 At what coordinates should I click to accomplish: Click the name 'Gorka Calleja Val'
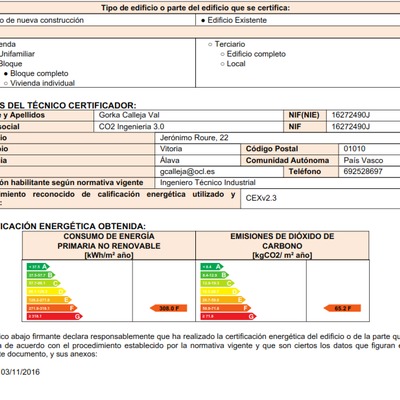129,115
